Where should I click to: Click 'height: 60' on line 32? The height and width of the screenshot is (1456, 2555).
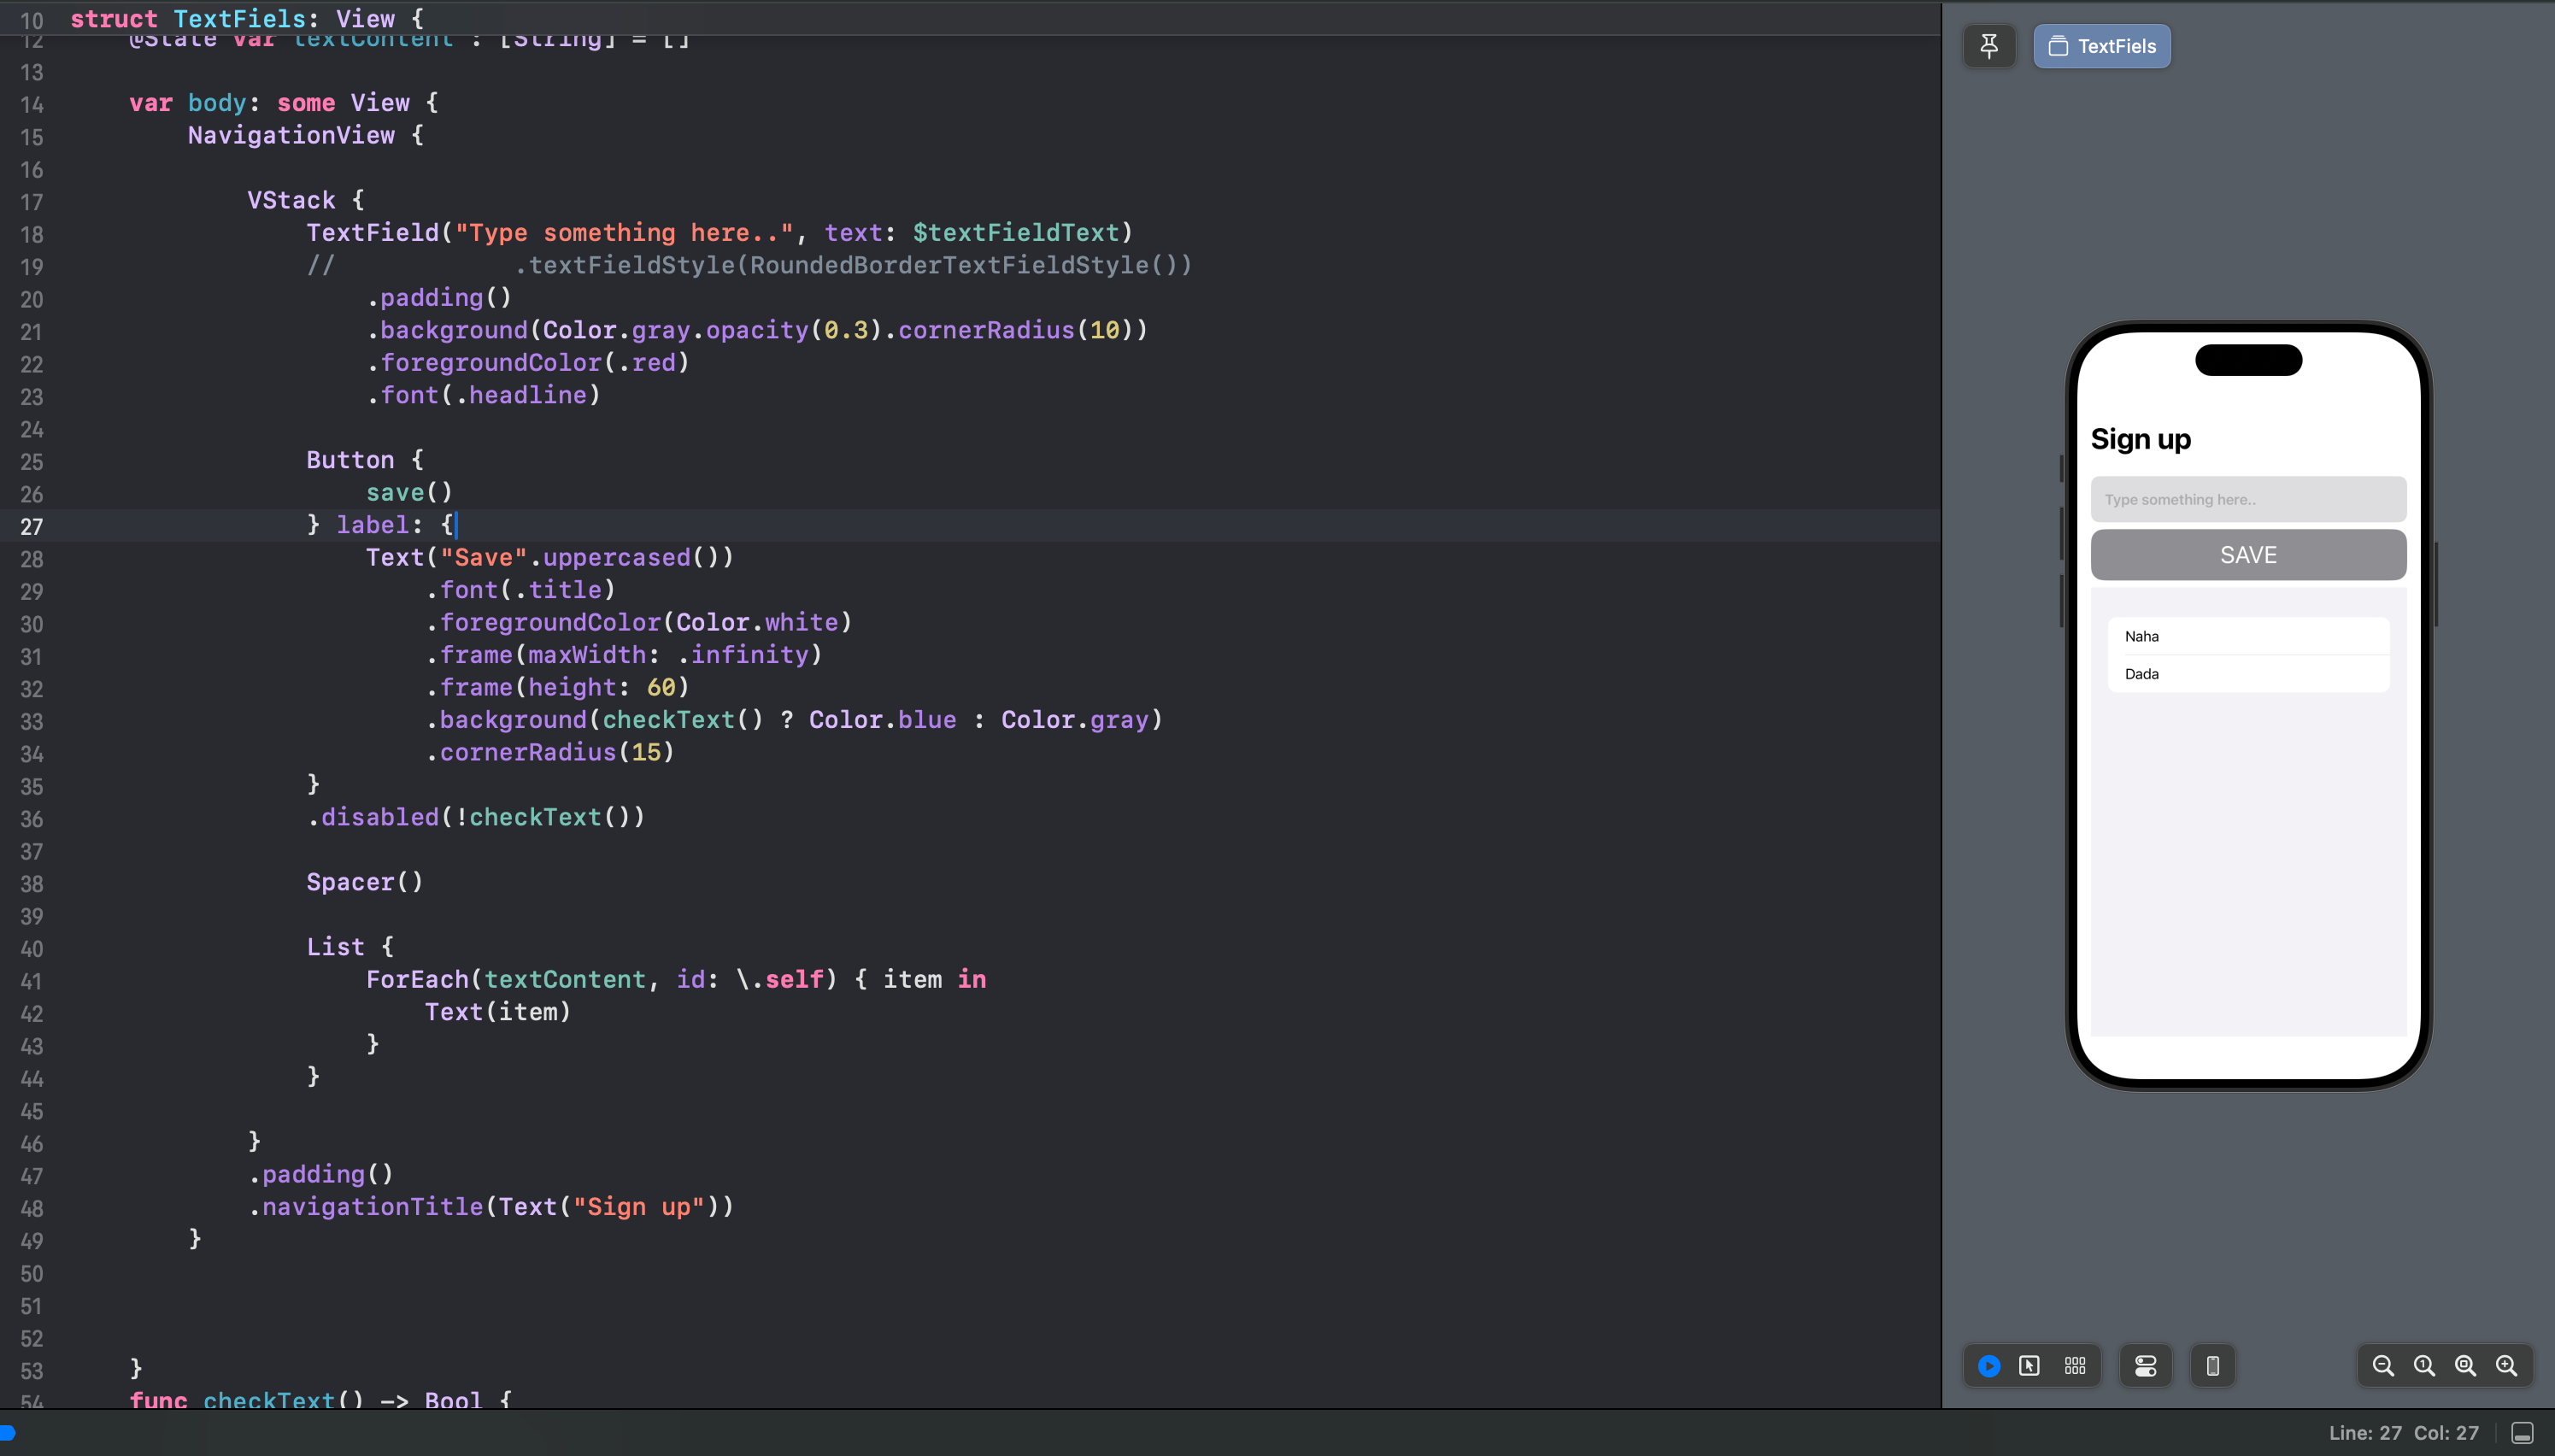point(602,687)
